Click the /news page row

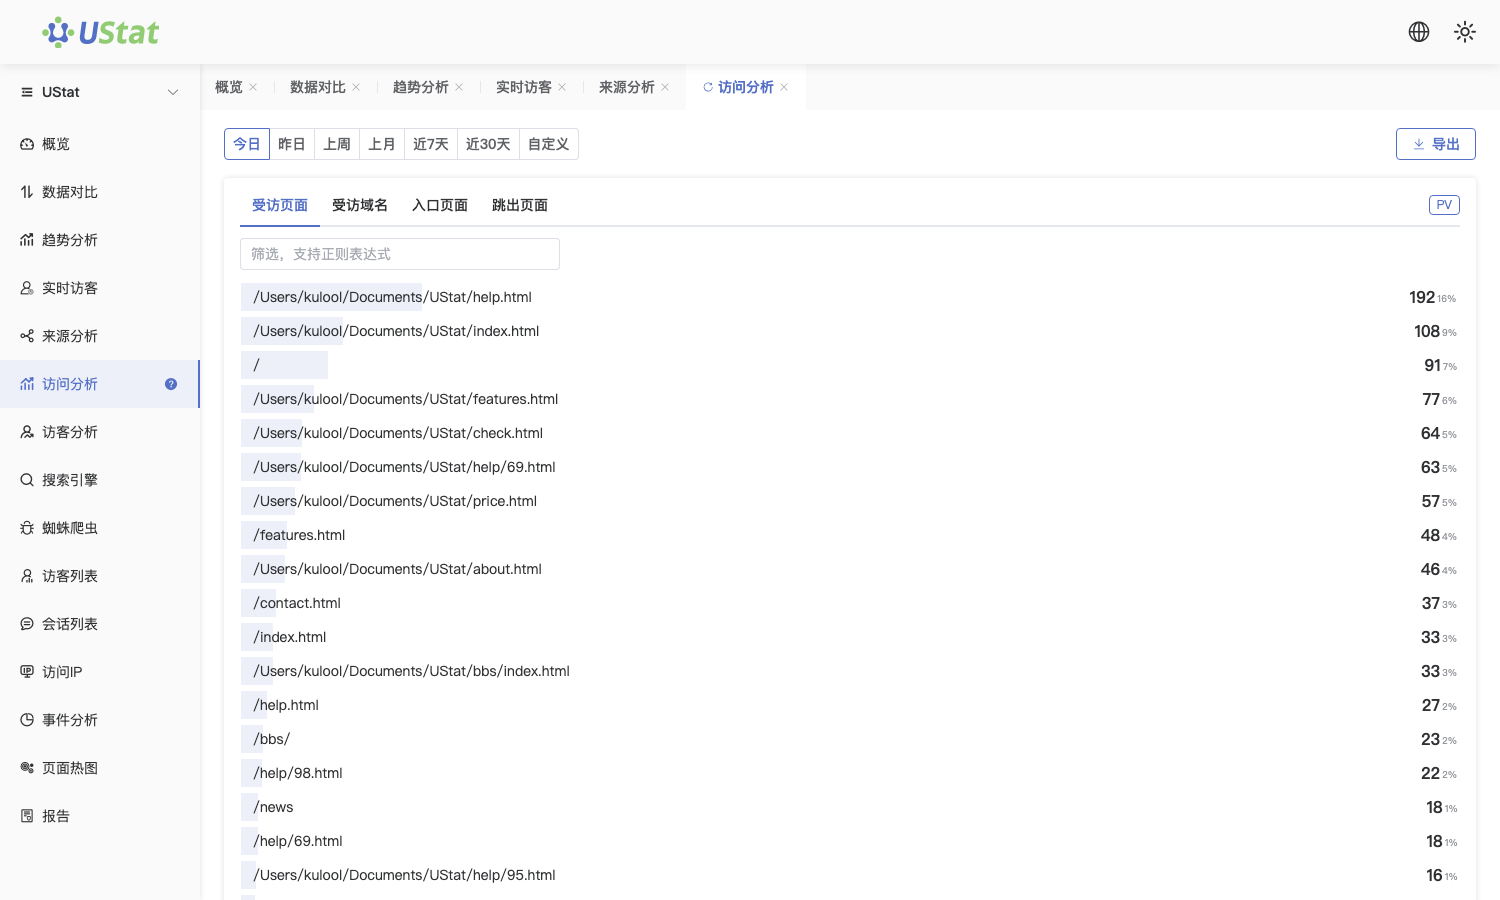pyautogui.click(x=850, y=807)
